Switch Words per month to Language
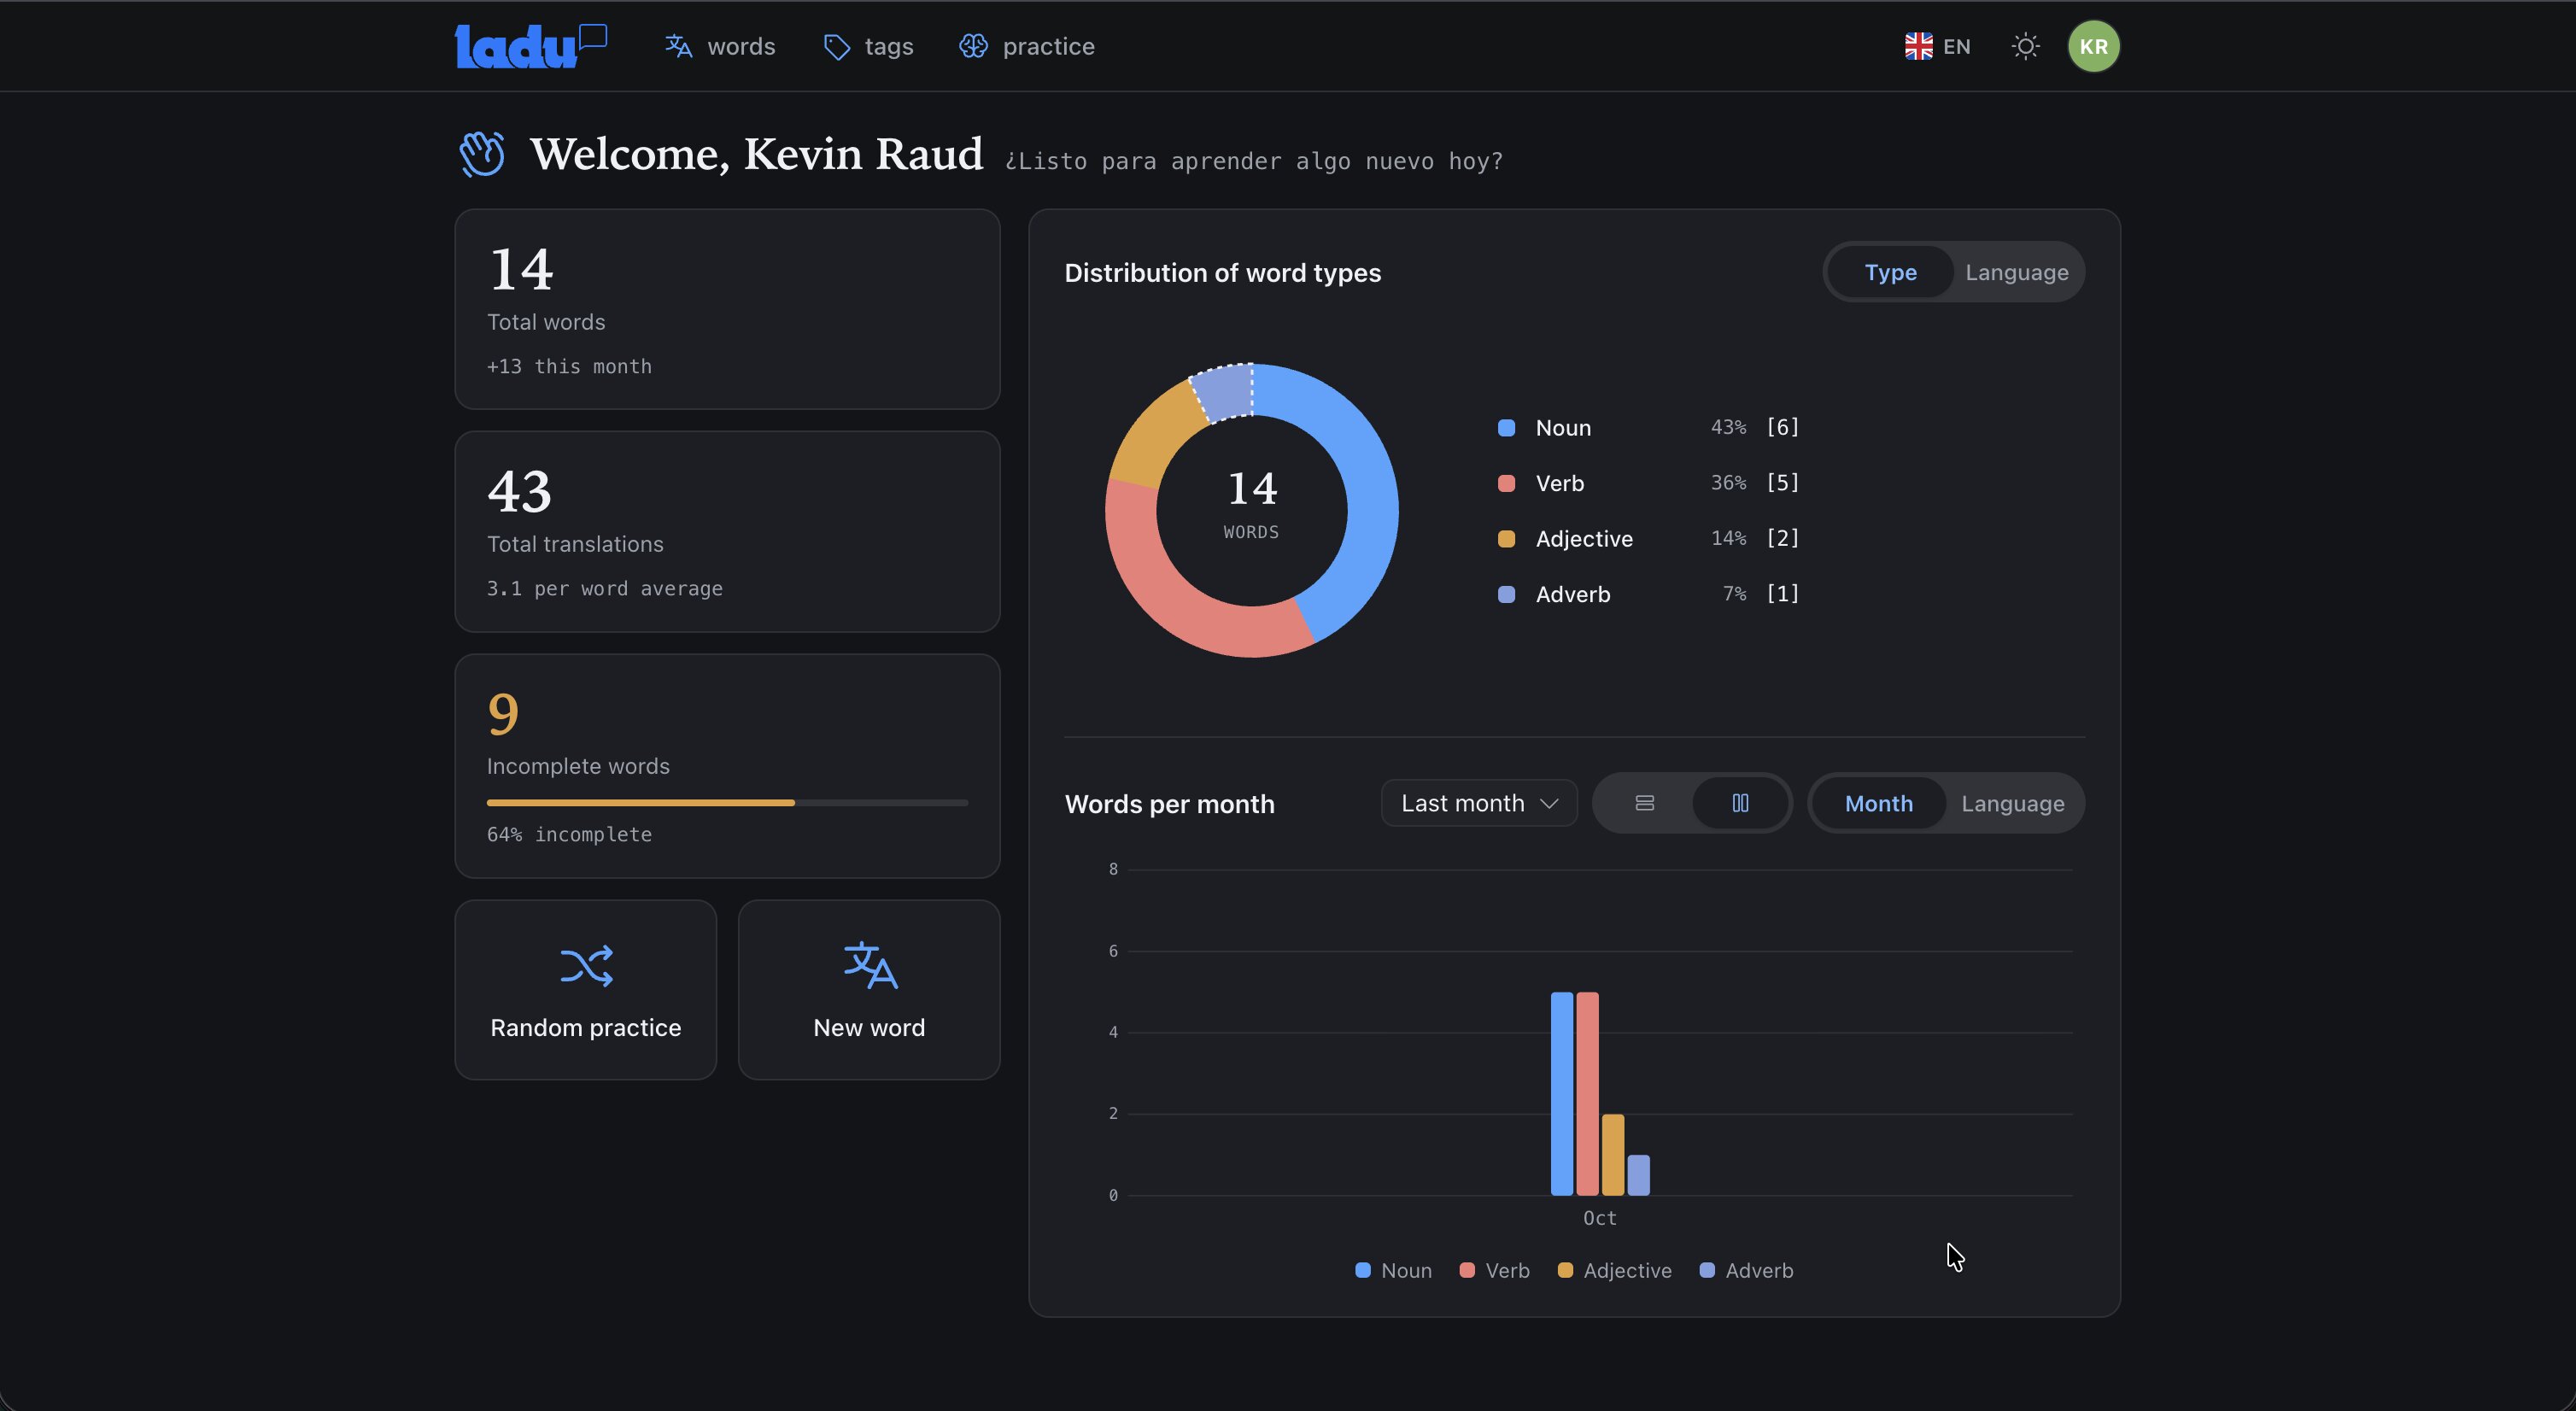The image size is (2576, 1411). [x=2012, y=803]
